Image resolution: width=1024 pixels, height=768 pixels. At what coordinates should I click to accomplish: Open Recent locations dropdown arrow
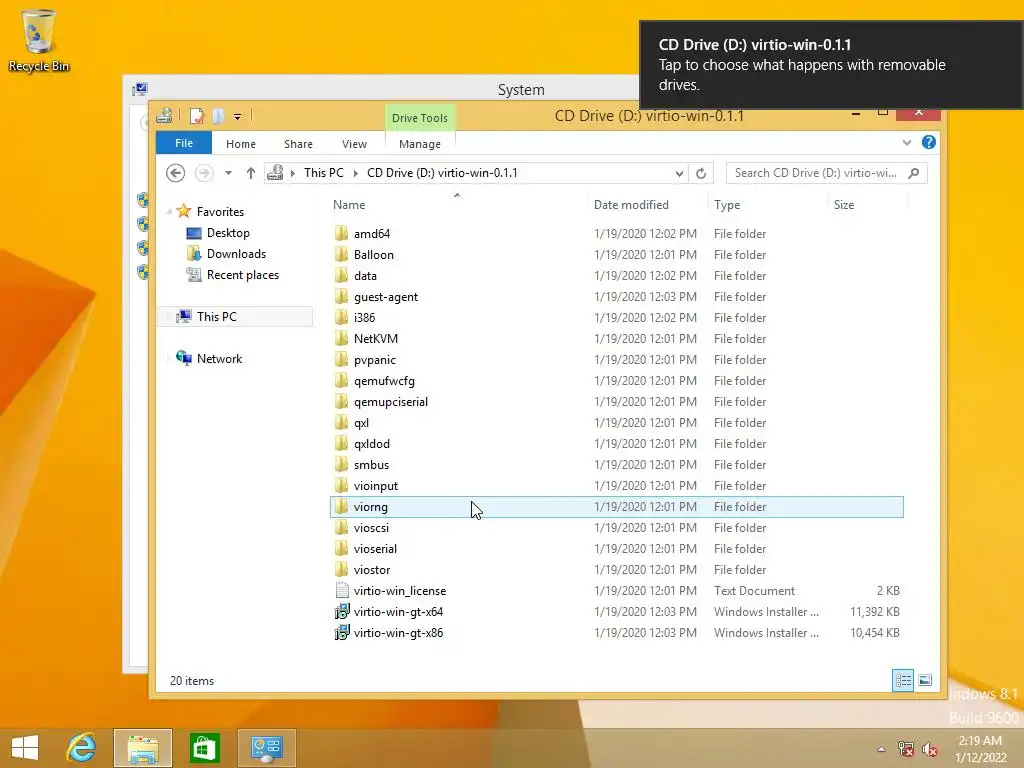point(228,173)
